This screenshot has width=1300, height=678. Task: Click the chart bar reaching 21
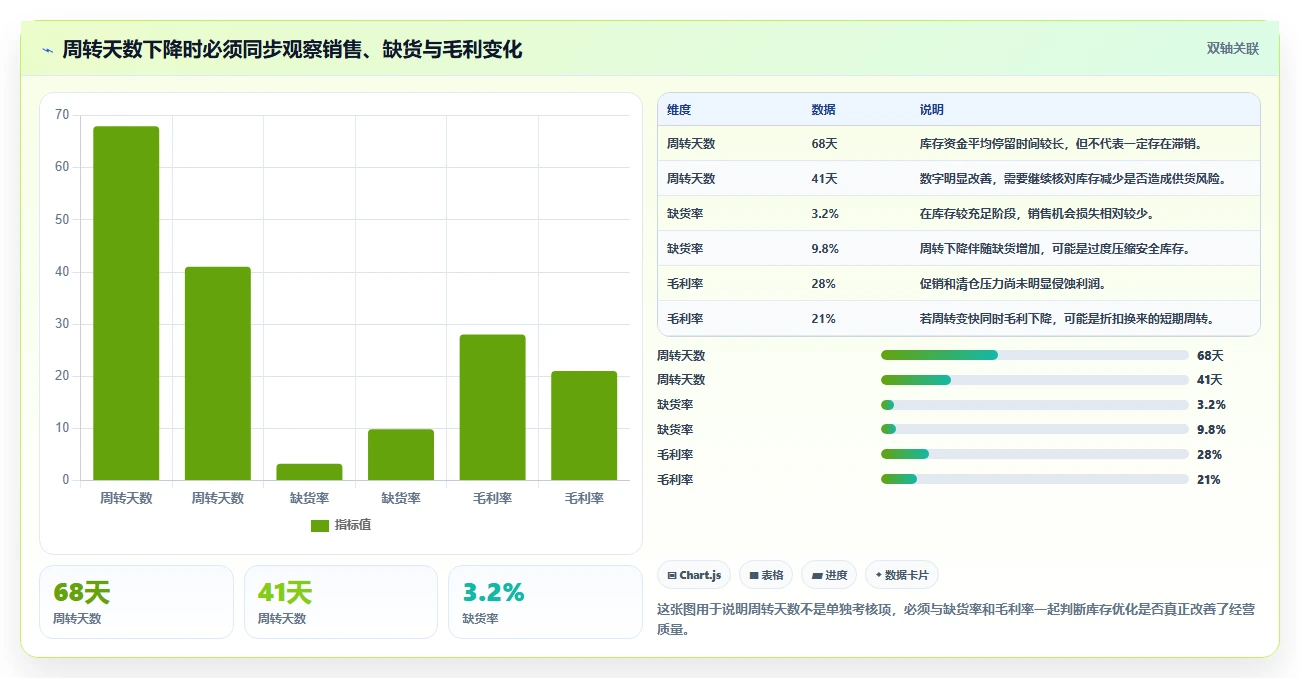584,425
